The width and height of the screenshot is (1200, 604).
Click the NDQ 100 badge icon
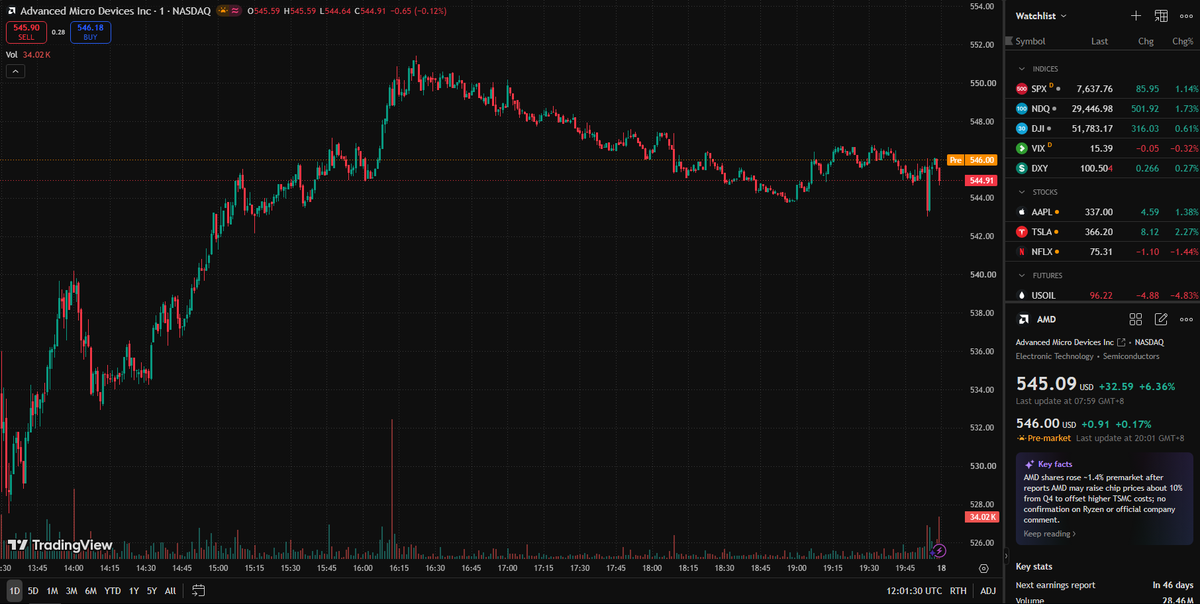click(1022, 108)
